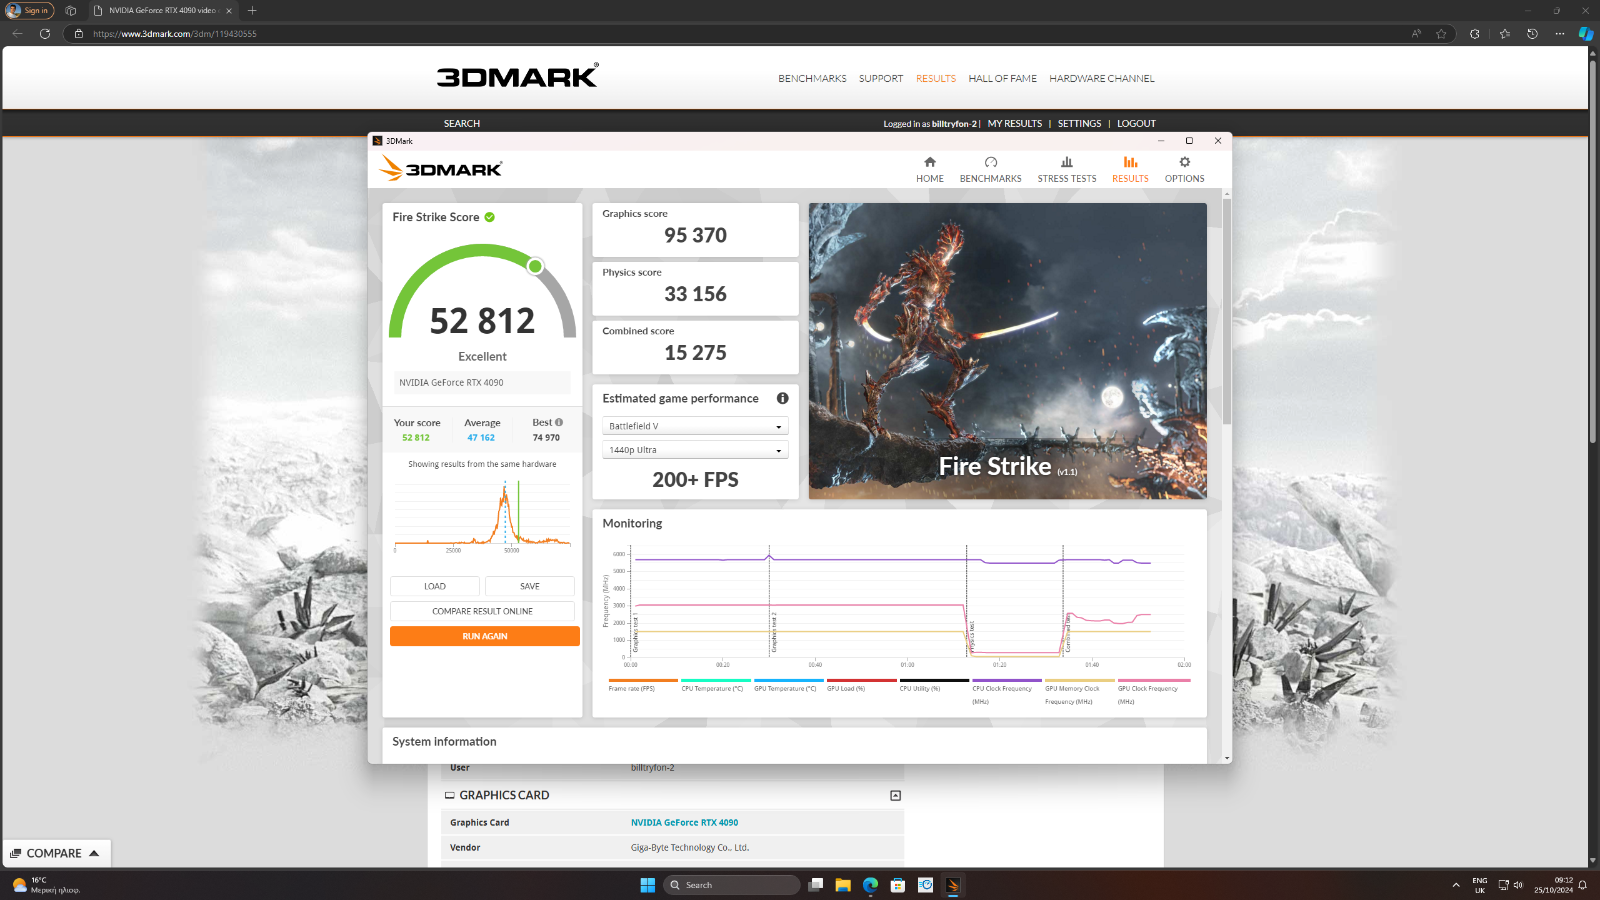This screenshot has width=1600, height=900.
Task: Open HALL OF FAME on 3dmark website
Action: [1002, 78]
